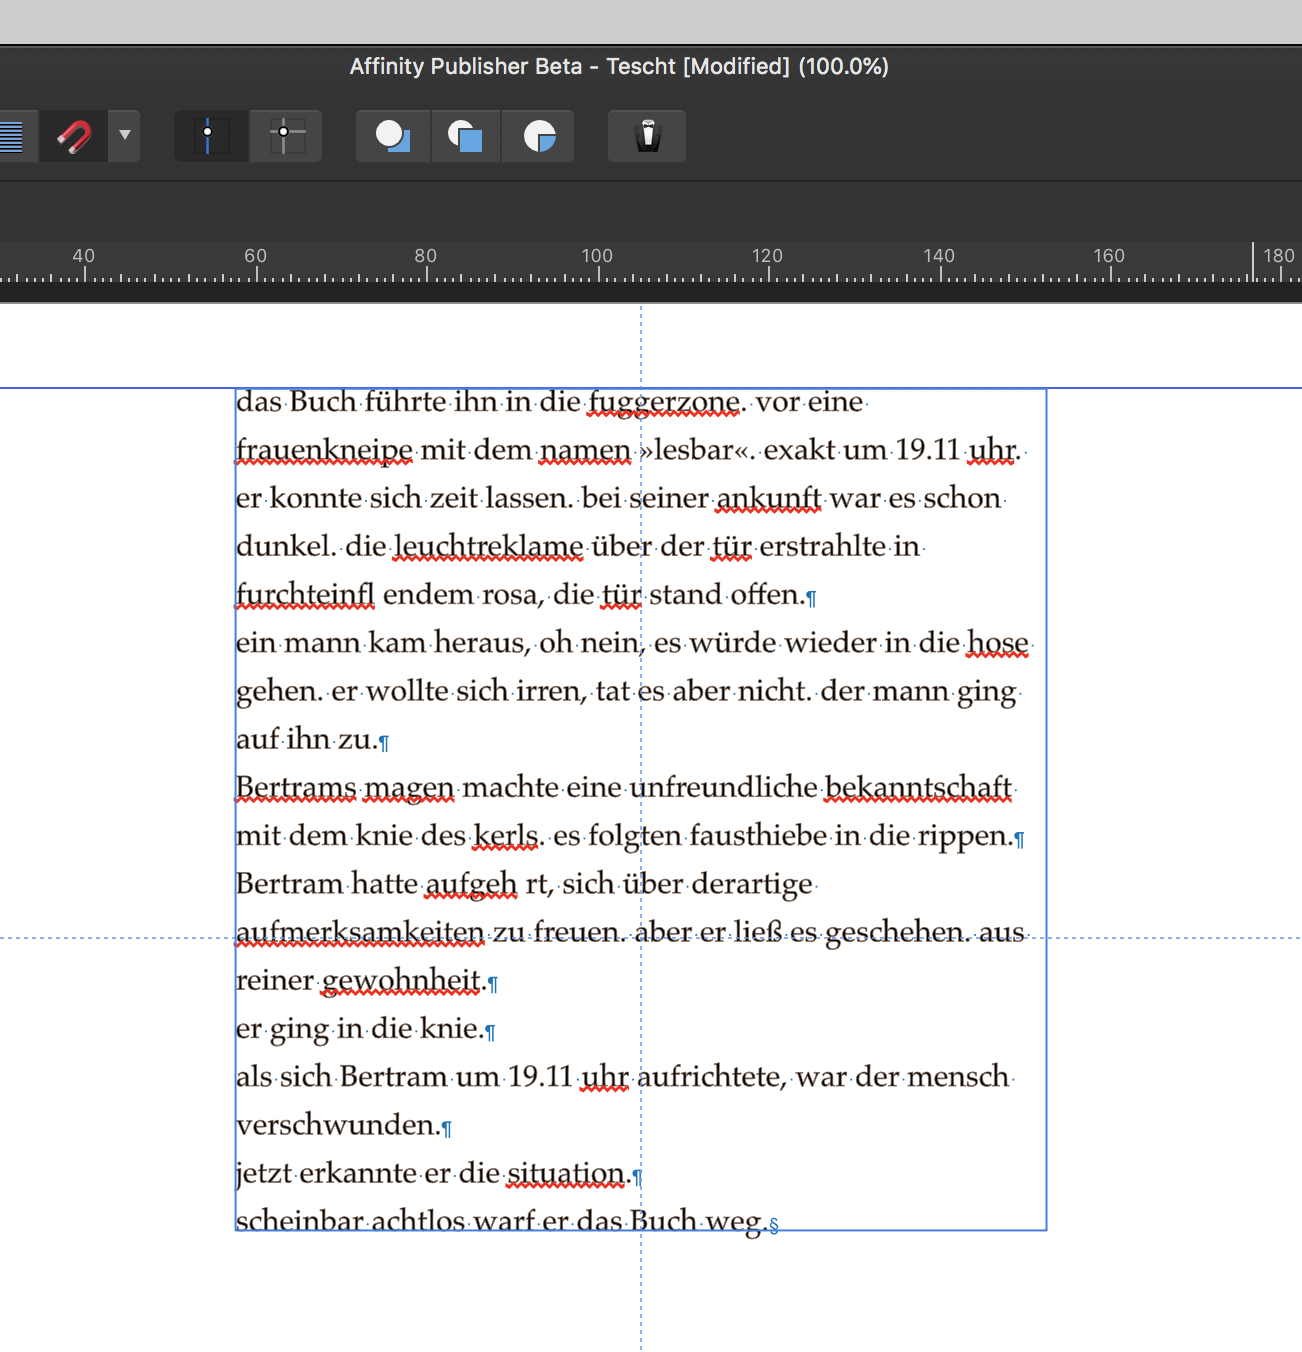The height and width of the screenshot is (1352, 1302).
Task: Click the underlined word 'situation'
Action: (566, 1173)
